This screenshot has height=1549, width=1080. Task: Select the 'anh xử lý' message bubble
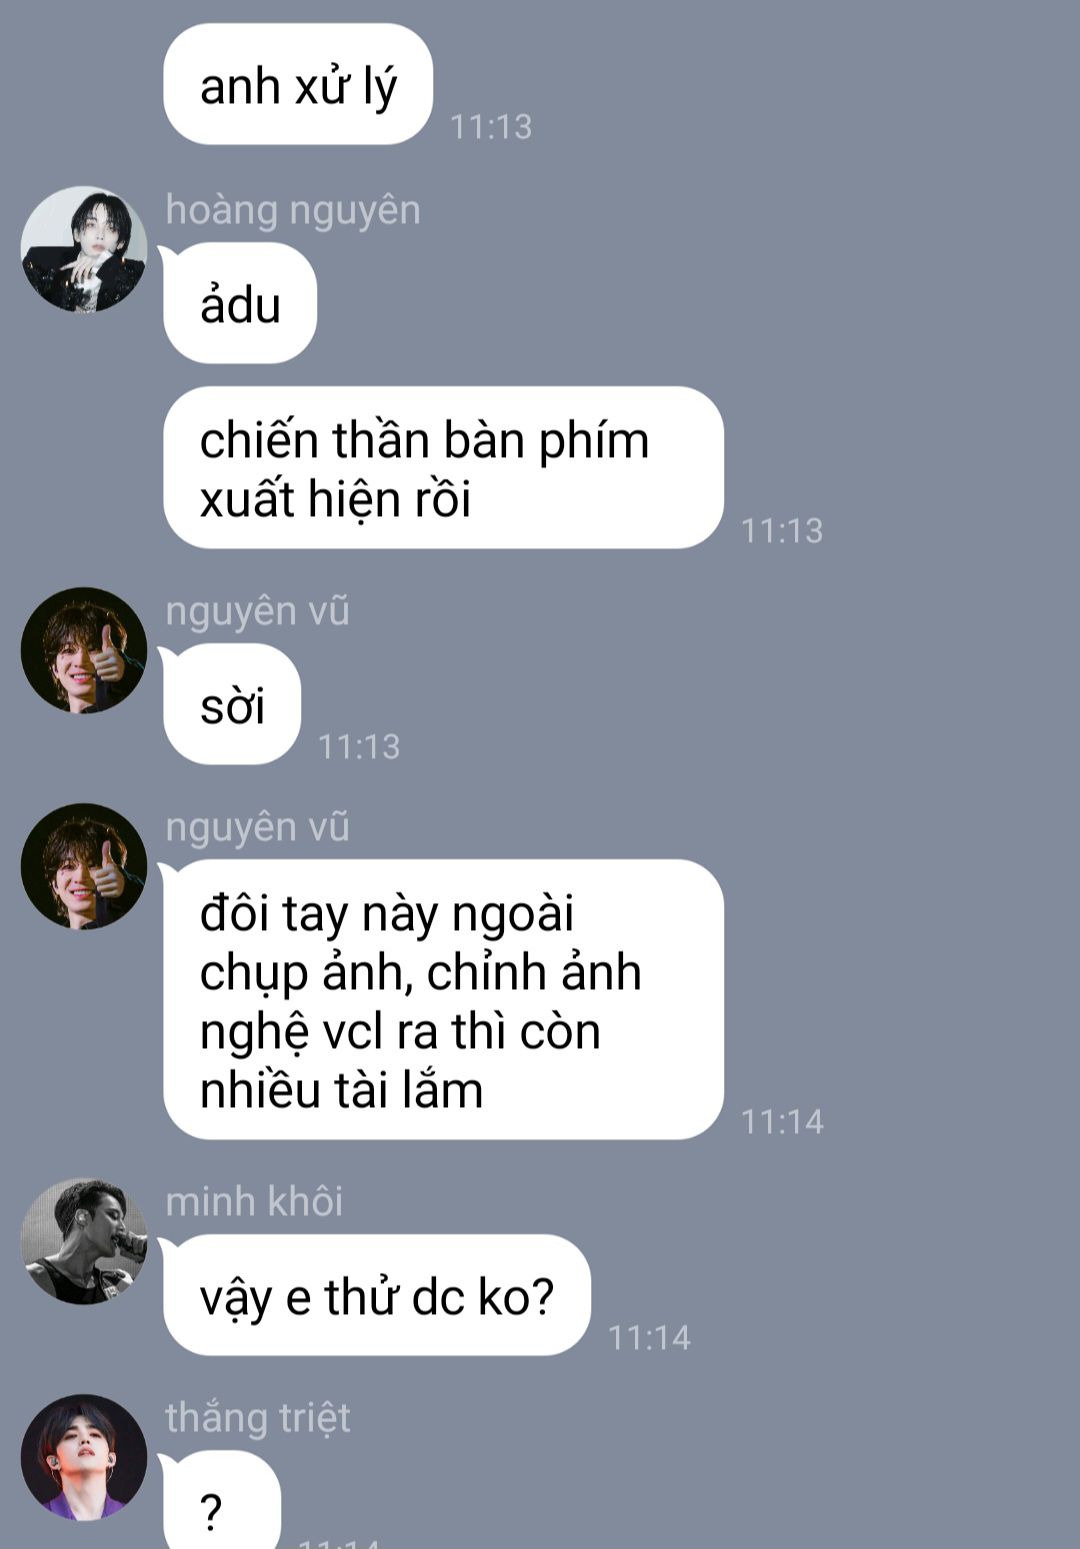[298, 85]
